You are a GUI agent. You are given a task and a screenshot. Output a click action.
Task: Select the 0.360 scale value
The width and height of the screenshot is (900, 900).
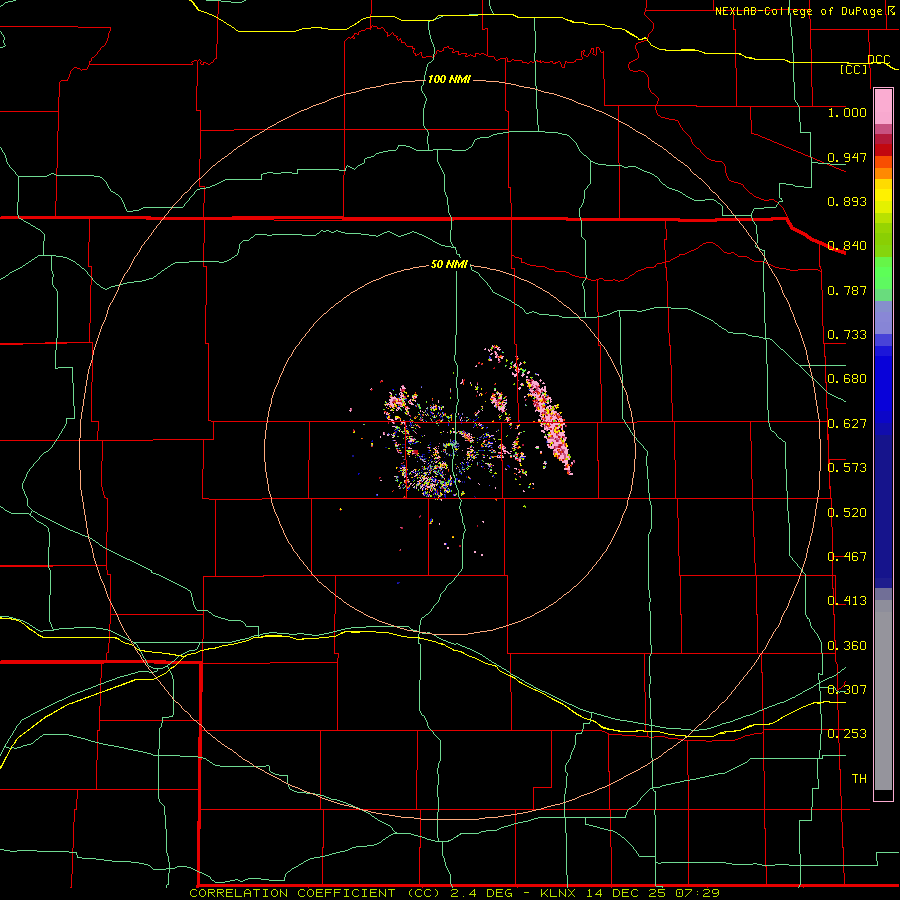[847, 646]
